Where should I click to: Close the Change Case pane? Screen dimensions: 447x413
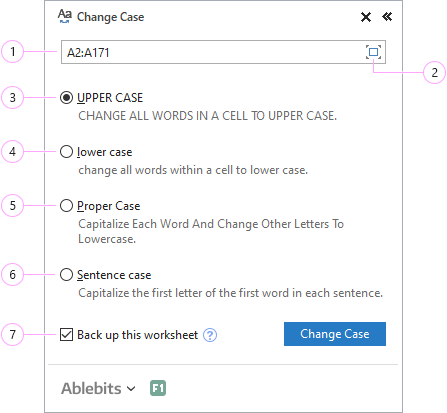pos(366,17)
